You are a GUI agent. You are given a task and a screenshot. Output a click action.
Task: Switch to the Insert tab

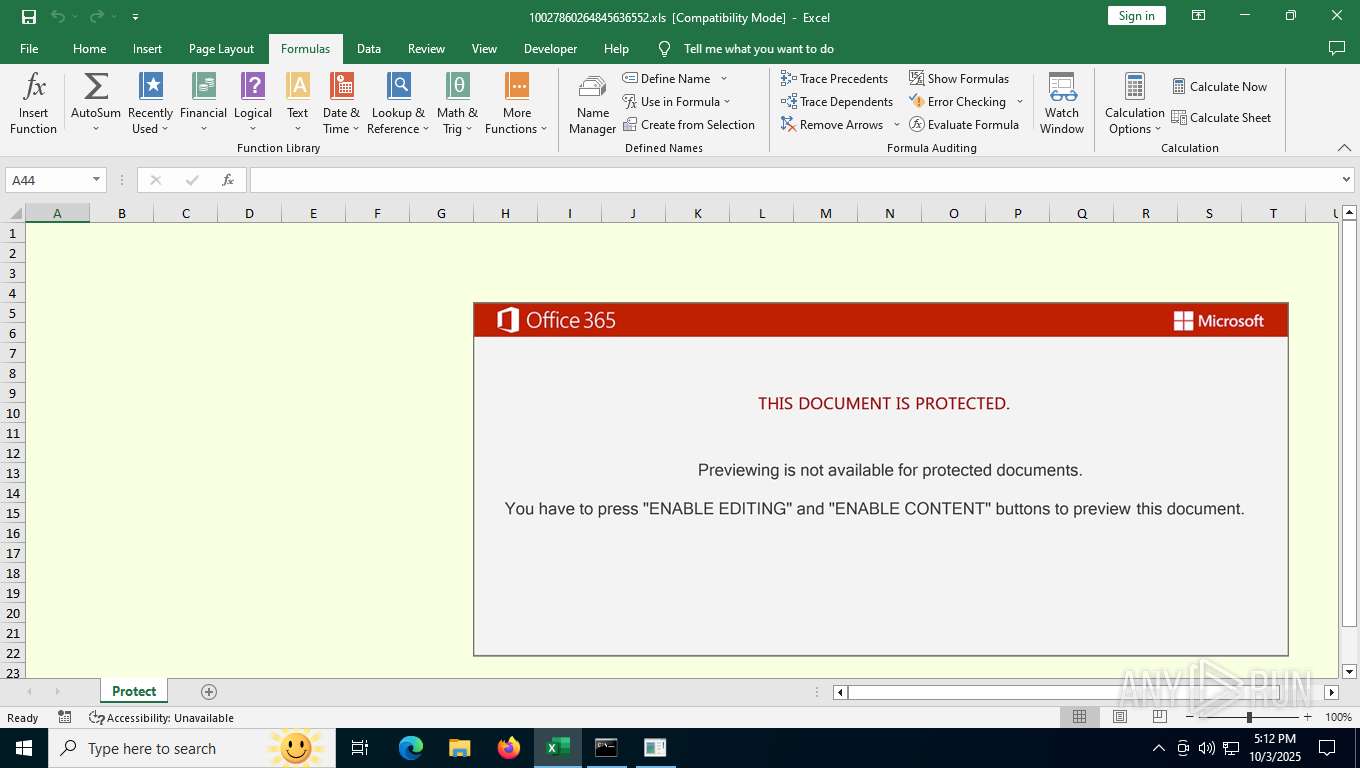tap(147, 48)
